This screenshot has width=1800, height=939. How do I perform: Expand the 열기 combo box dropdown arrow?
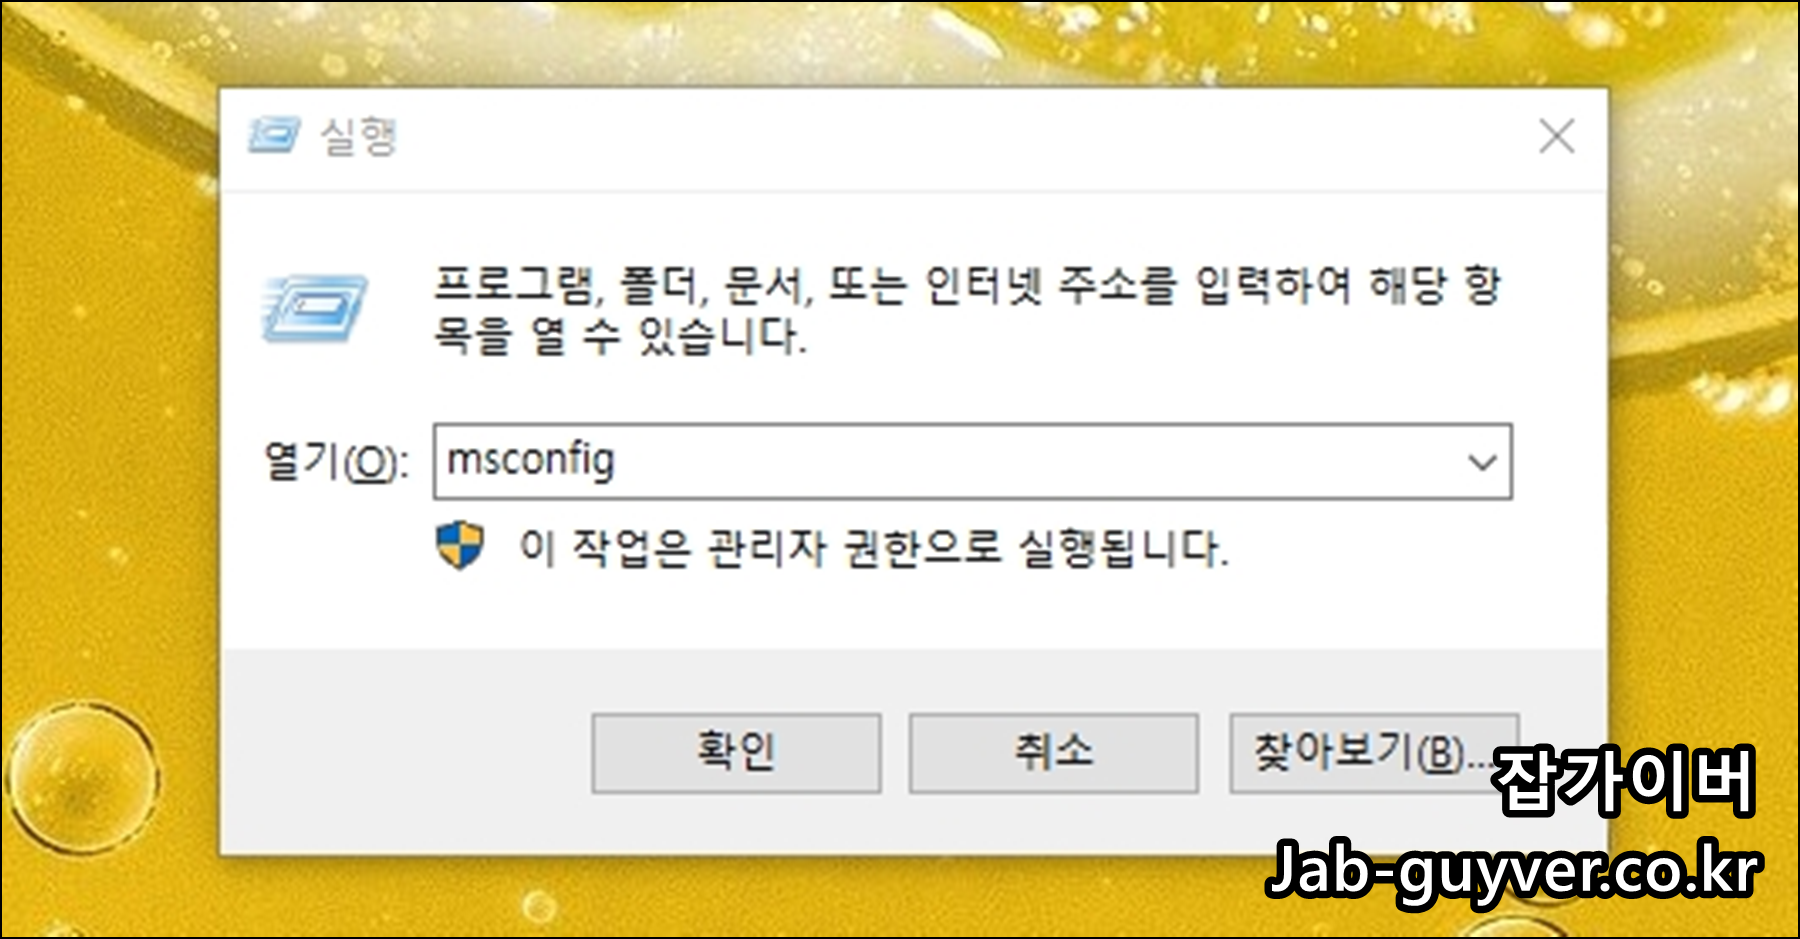[1481, 462]
